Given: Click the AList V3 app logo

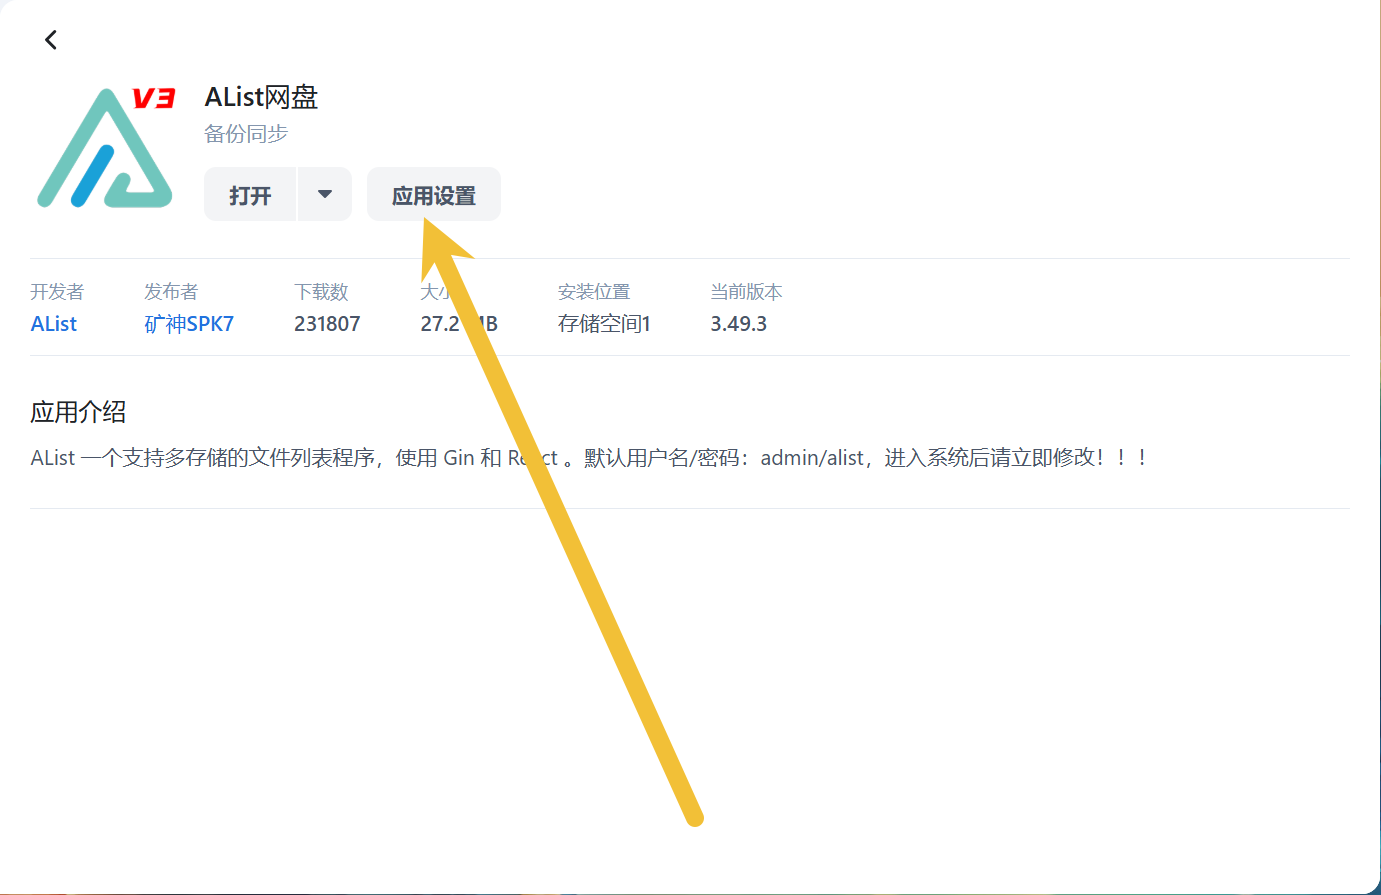Looking at the screenshot, I should [x=106, y=148].
